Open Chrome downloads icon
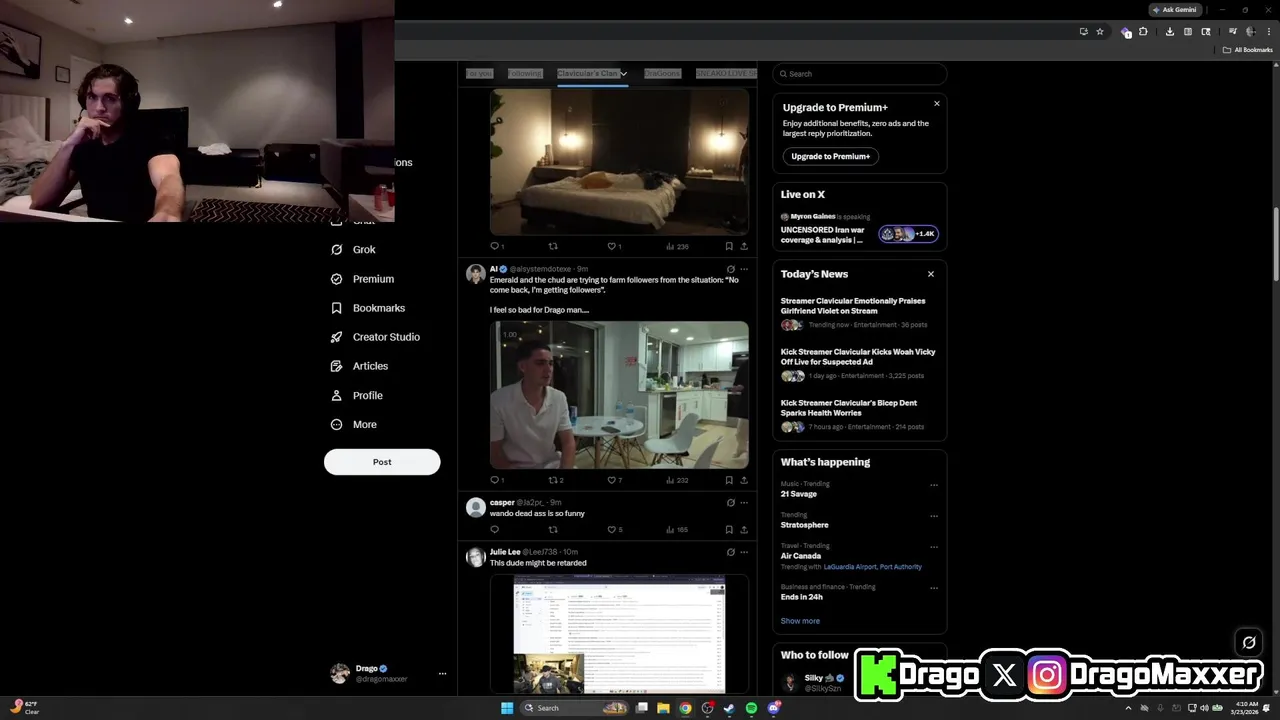Screen dimensions: 1280x720 [x=1170, y=32]
